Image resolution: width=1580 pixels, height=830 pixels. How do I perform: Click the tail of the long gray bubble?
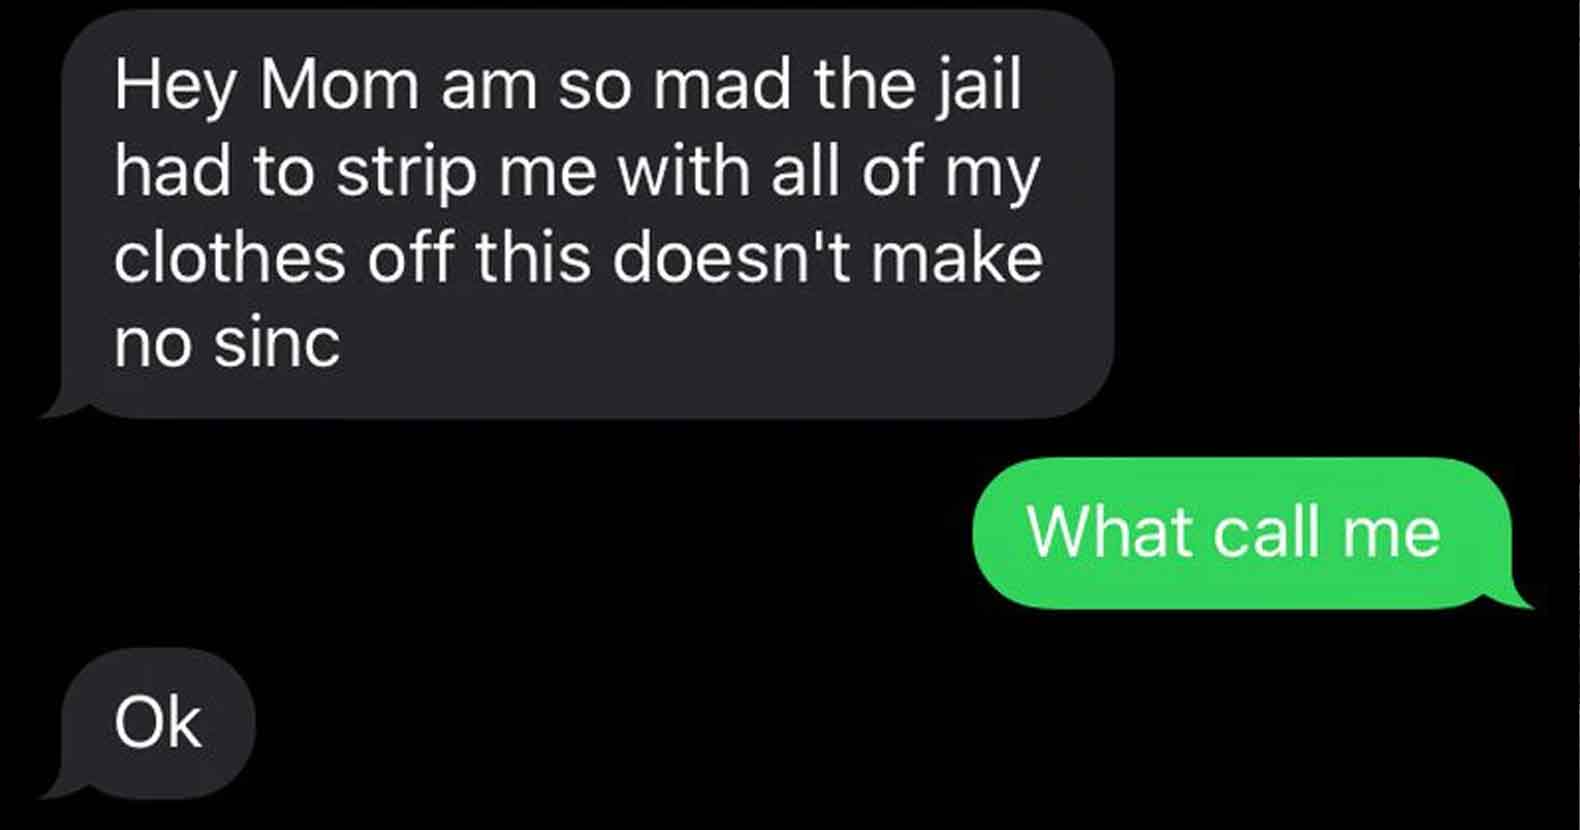click(x=67, y=405)
